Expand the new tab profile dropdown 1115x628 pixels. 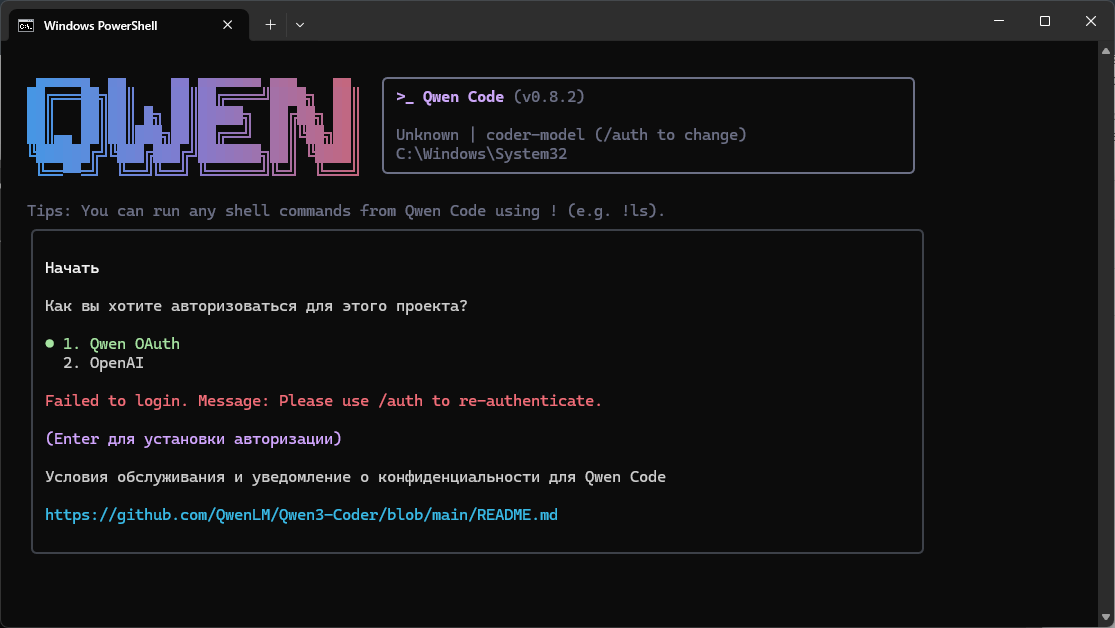[300, 25]
